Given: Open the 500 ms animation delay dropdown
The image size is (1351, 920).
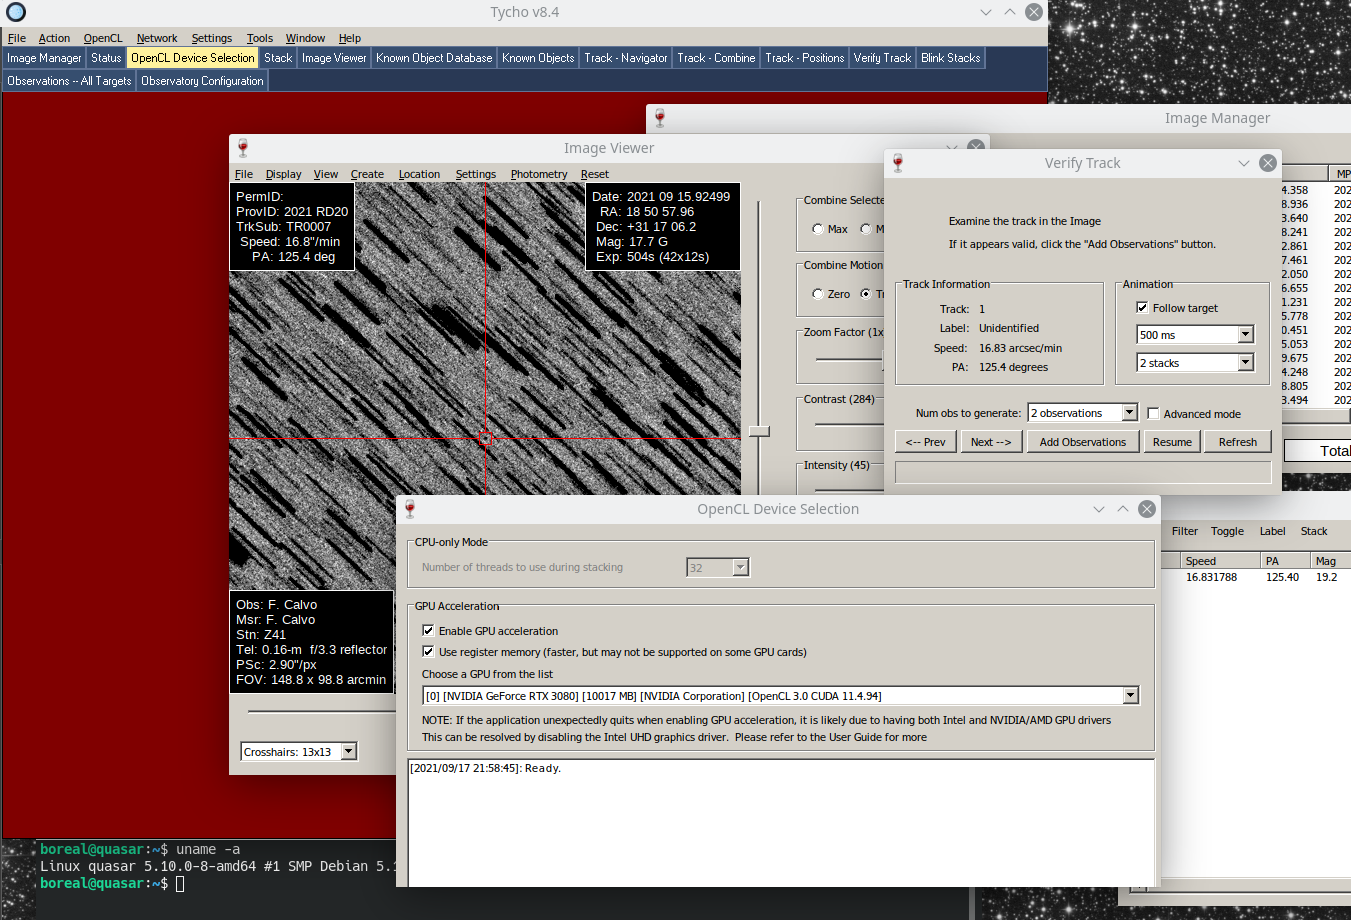Looking at the screenshot, I should 1245,334.
